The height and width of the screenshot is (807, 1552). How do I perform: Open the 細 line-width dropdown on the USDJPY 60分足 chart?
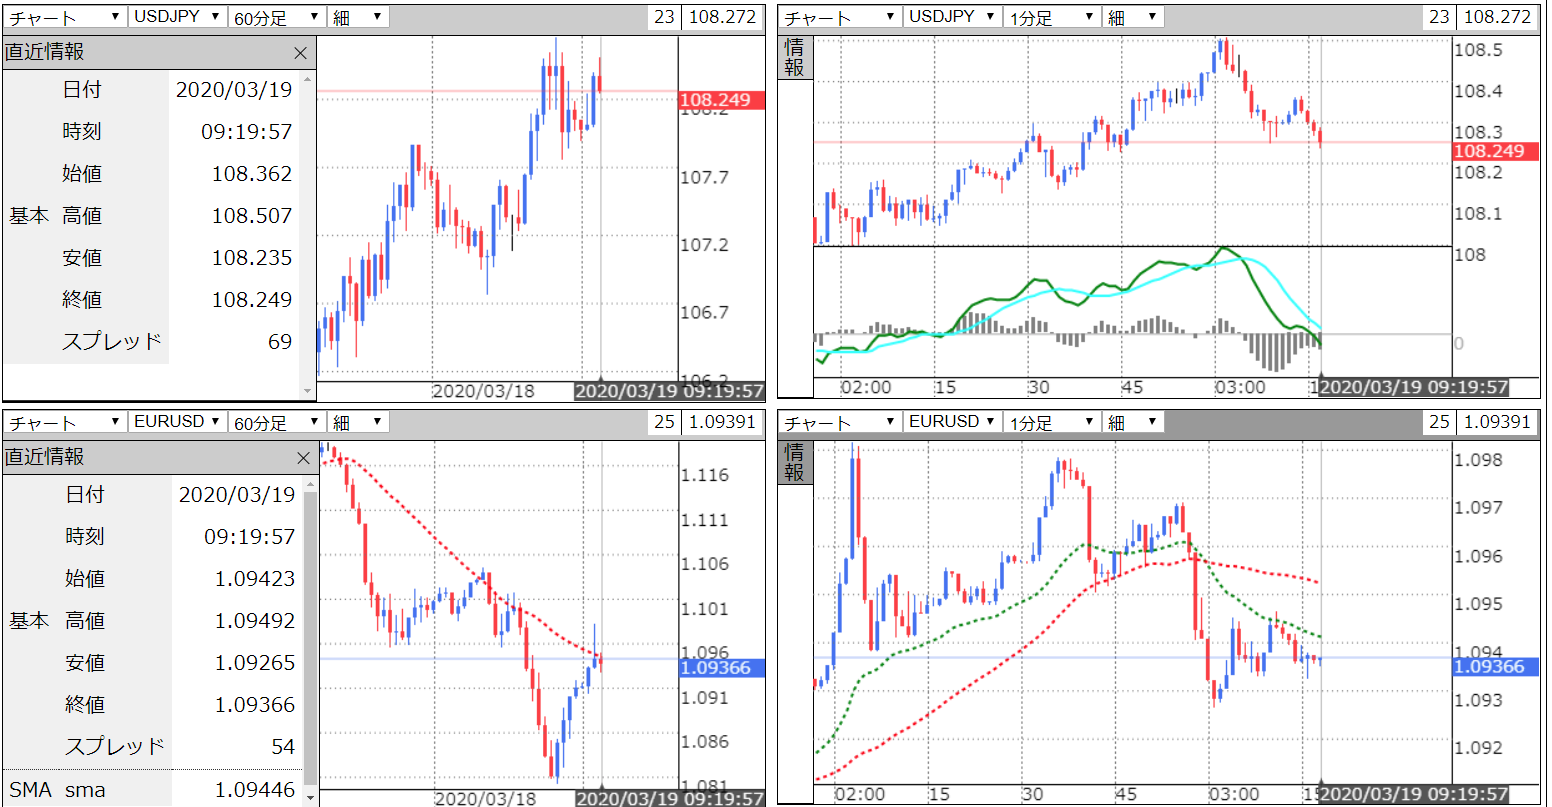pyautogui.click(x=358, y=17)
